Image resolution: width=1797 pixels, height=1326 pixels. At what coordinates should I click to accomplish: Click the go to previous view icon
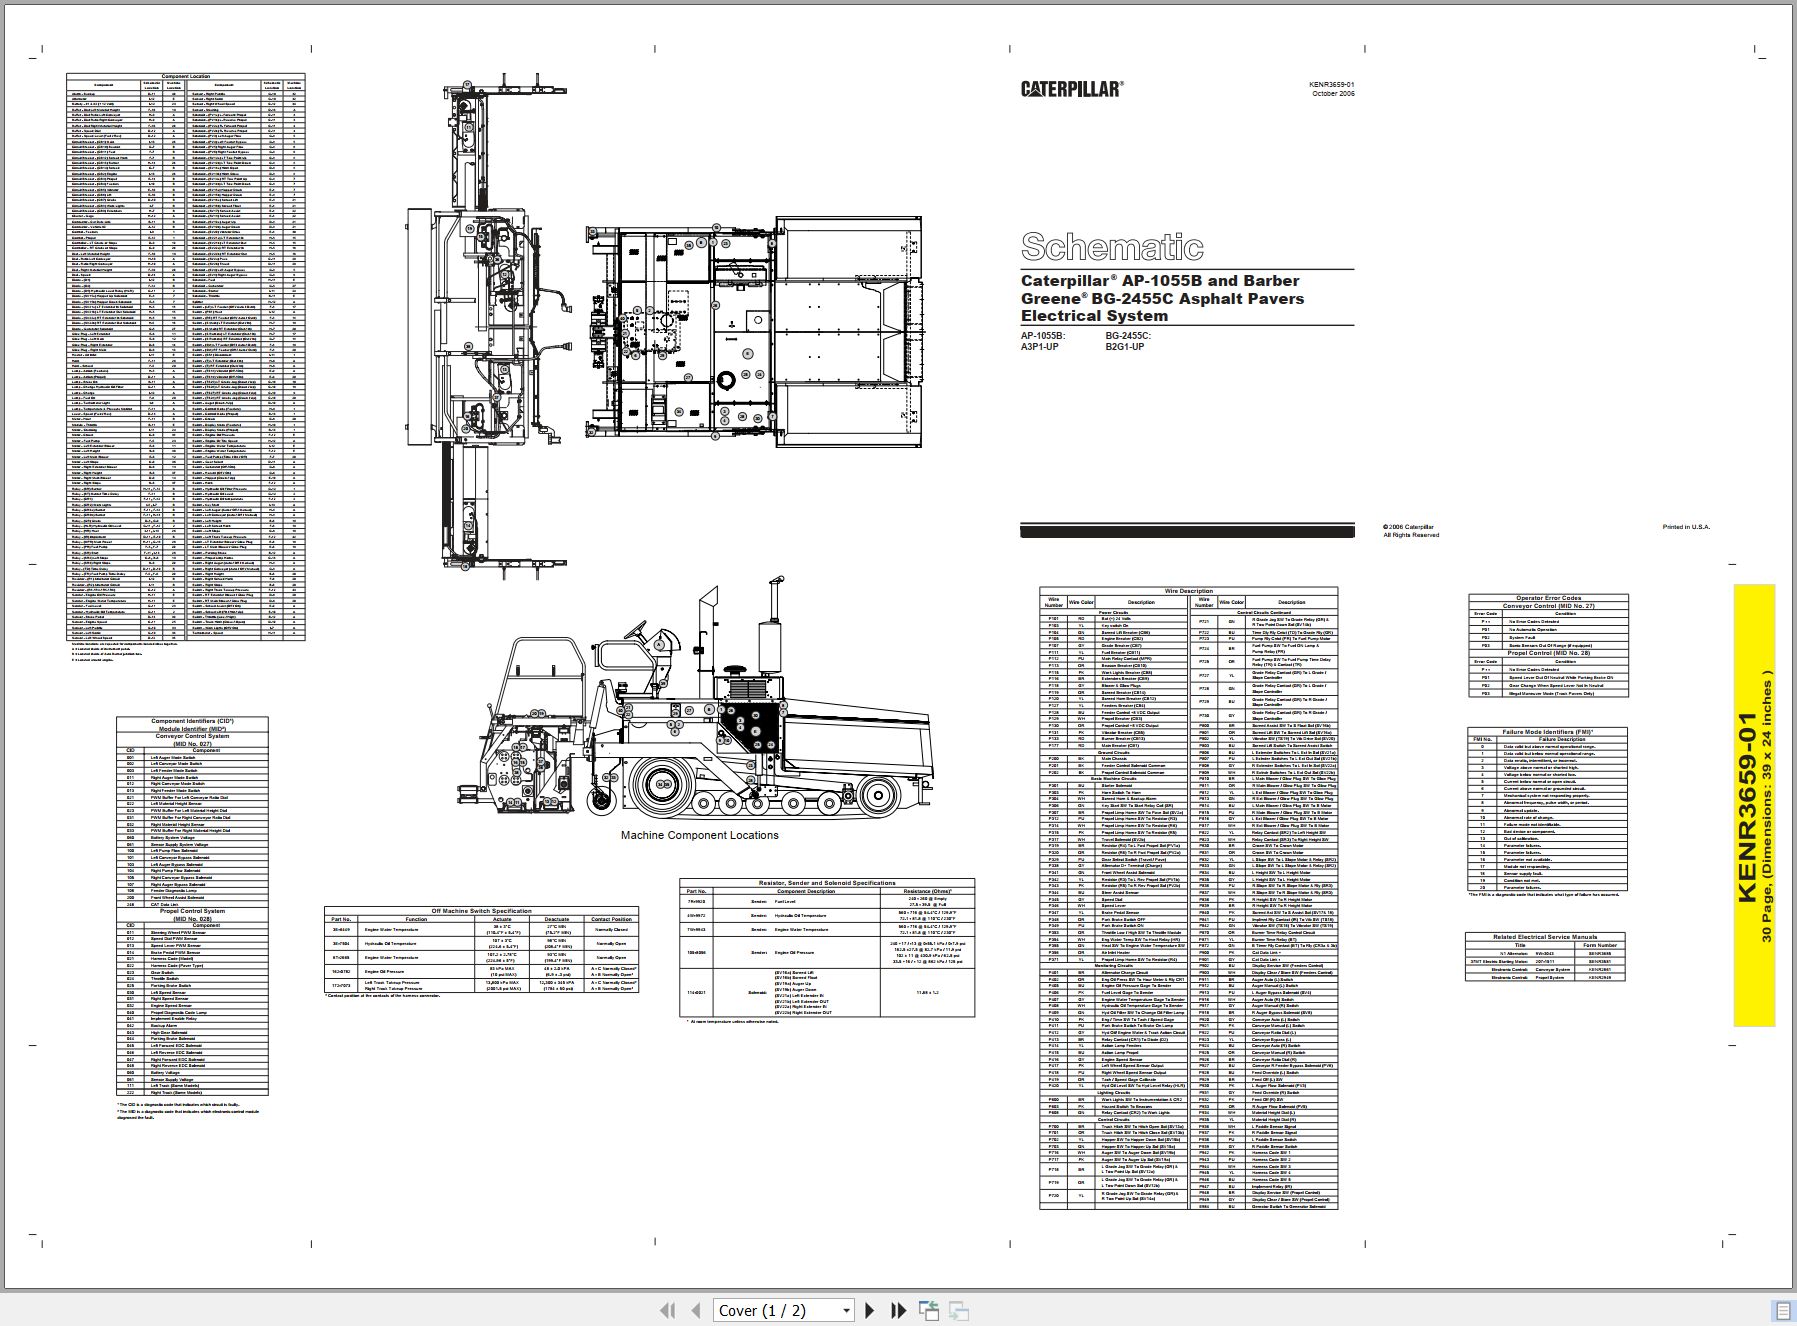[x=928, y=1310]
